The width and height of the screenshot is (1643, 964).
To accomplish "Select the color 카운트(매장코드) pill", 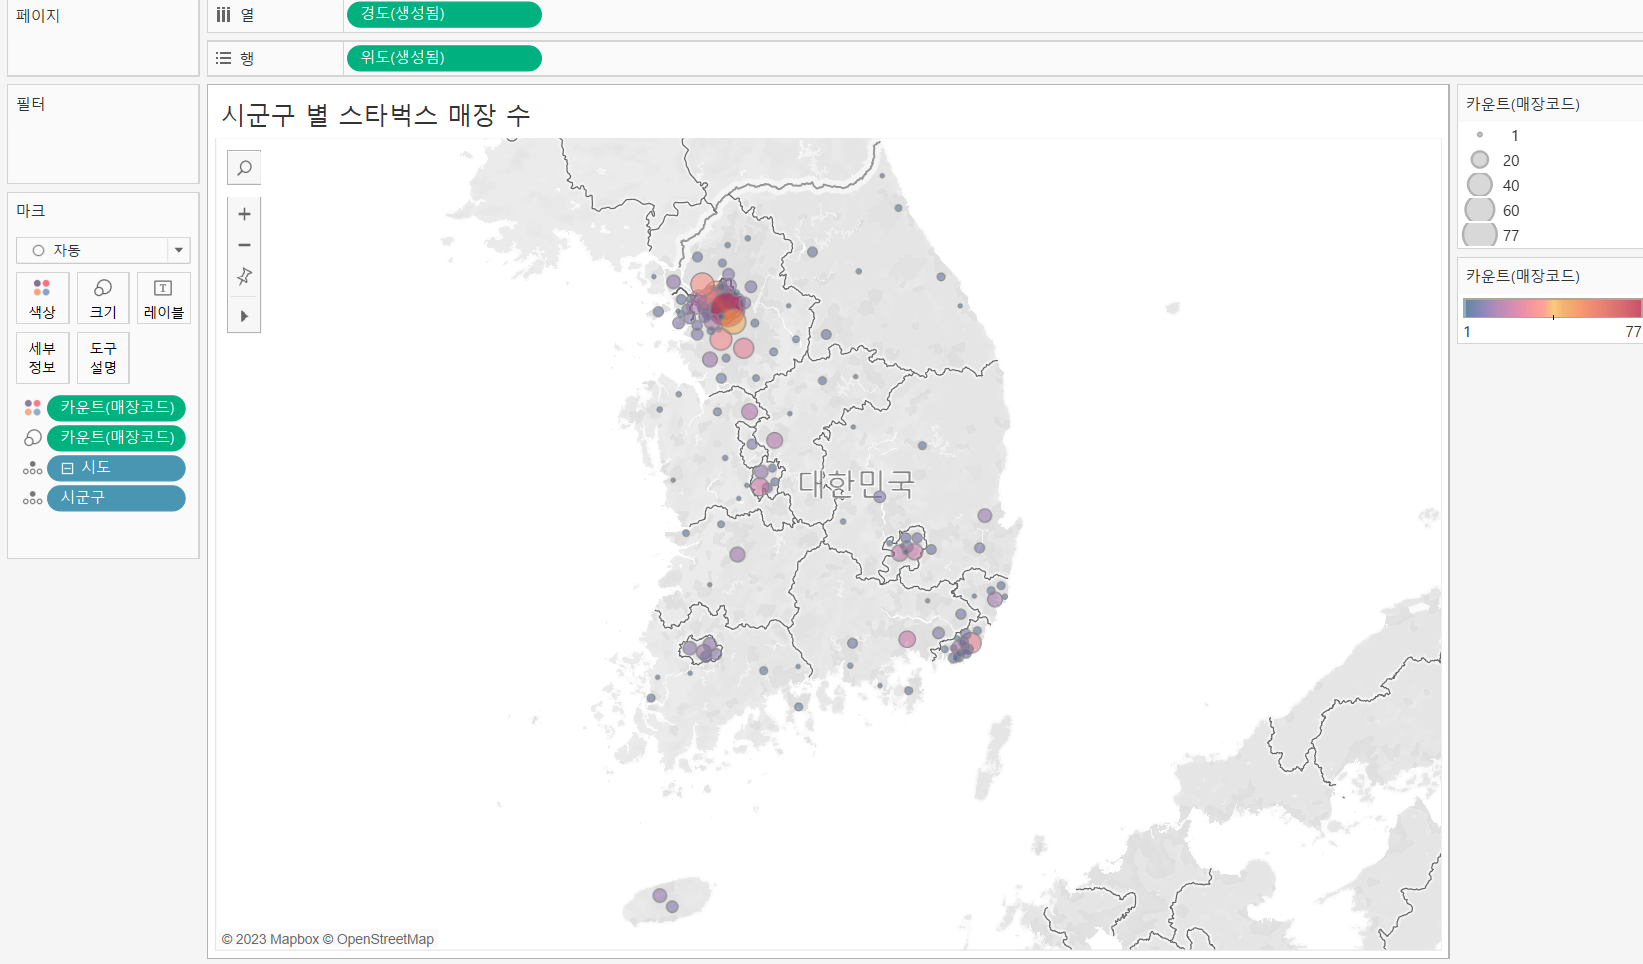I will click(x=116, y=408).
